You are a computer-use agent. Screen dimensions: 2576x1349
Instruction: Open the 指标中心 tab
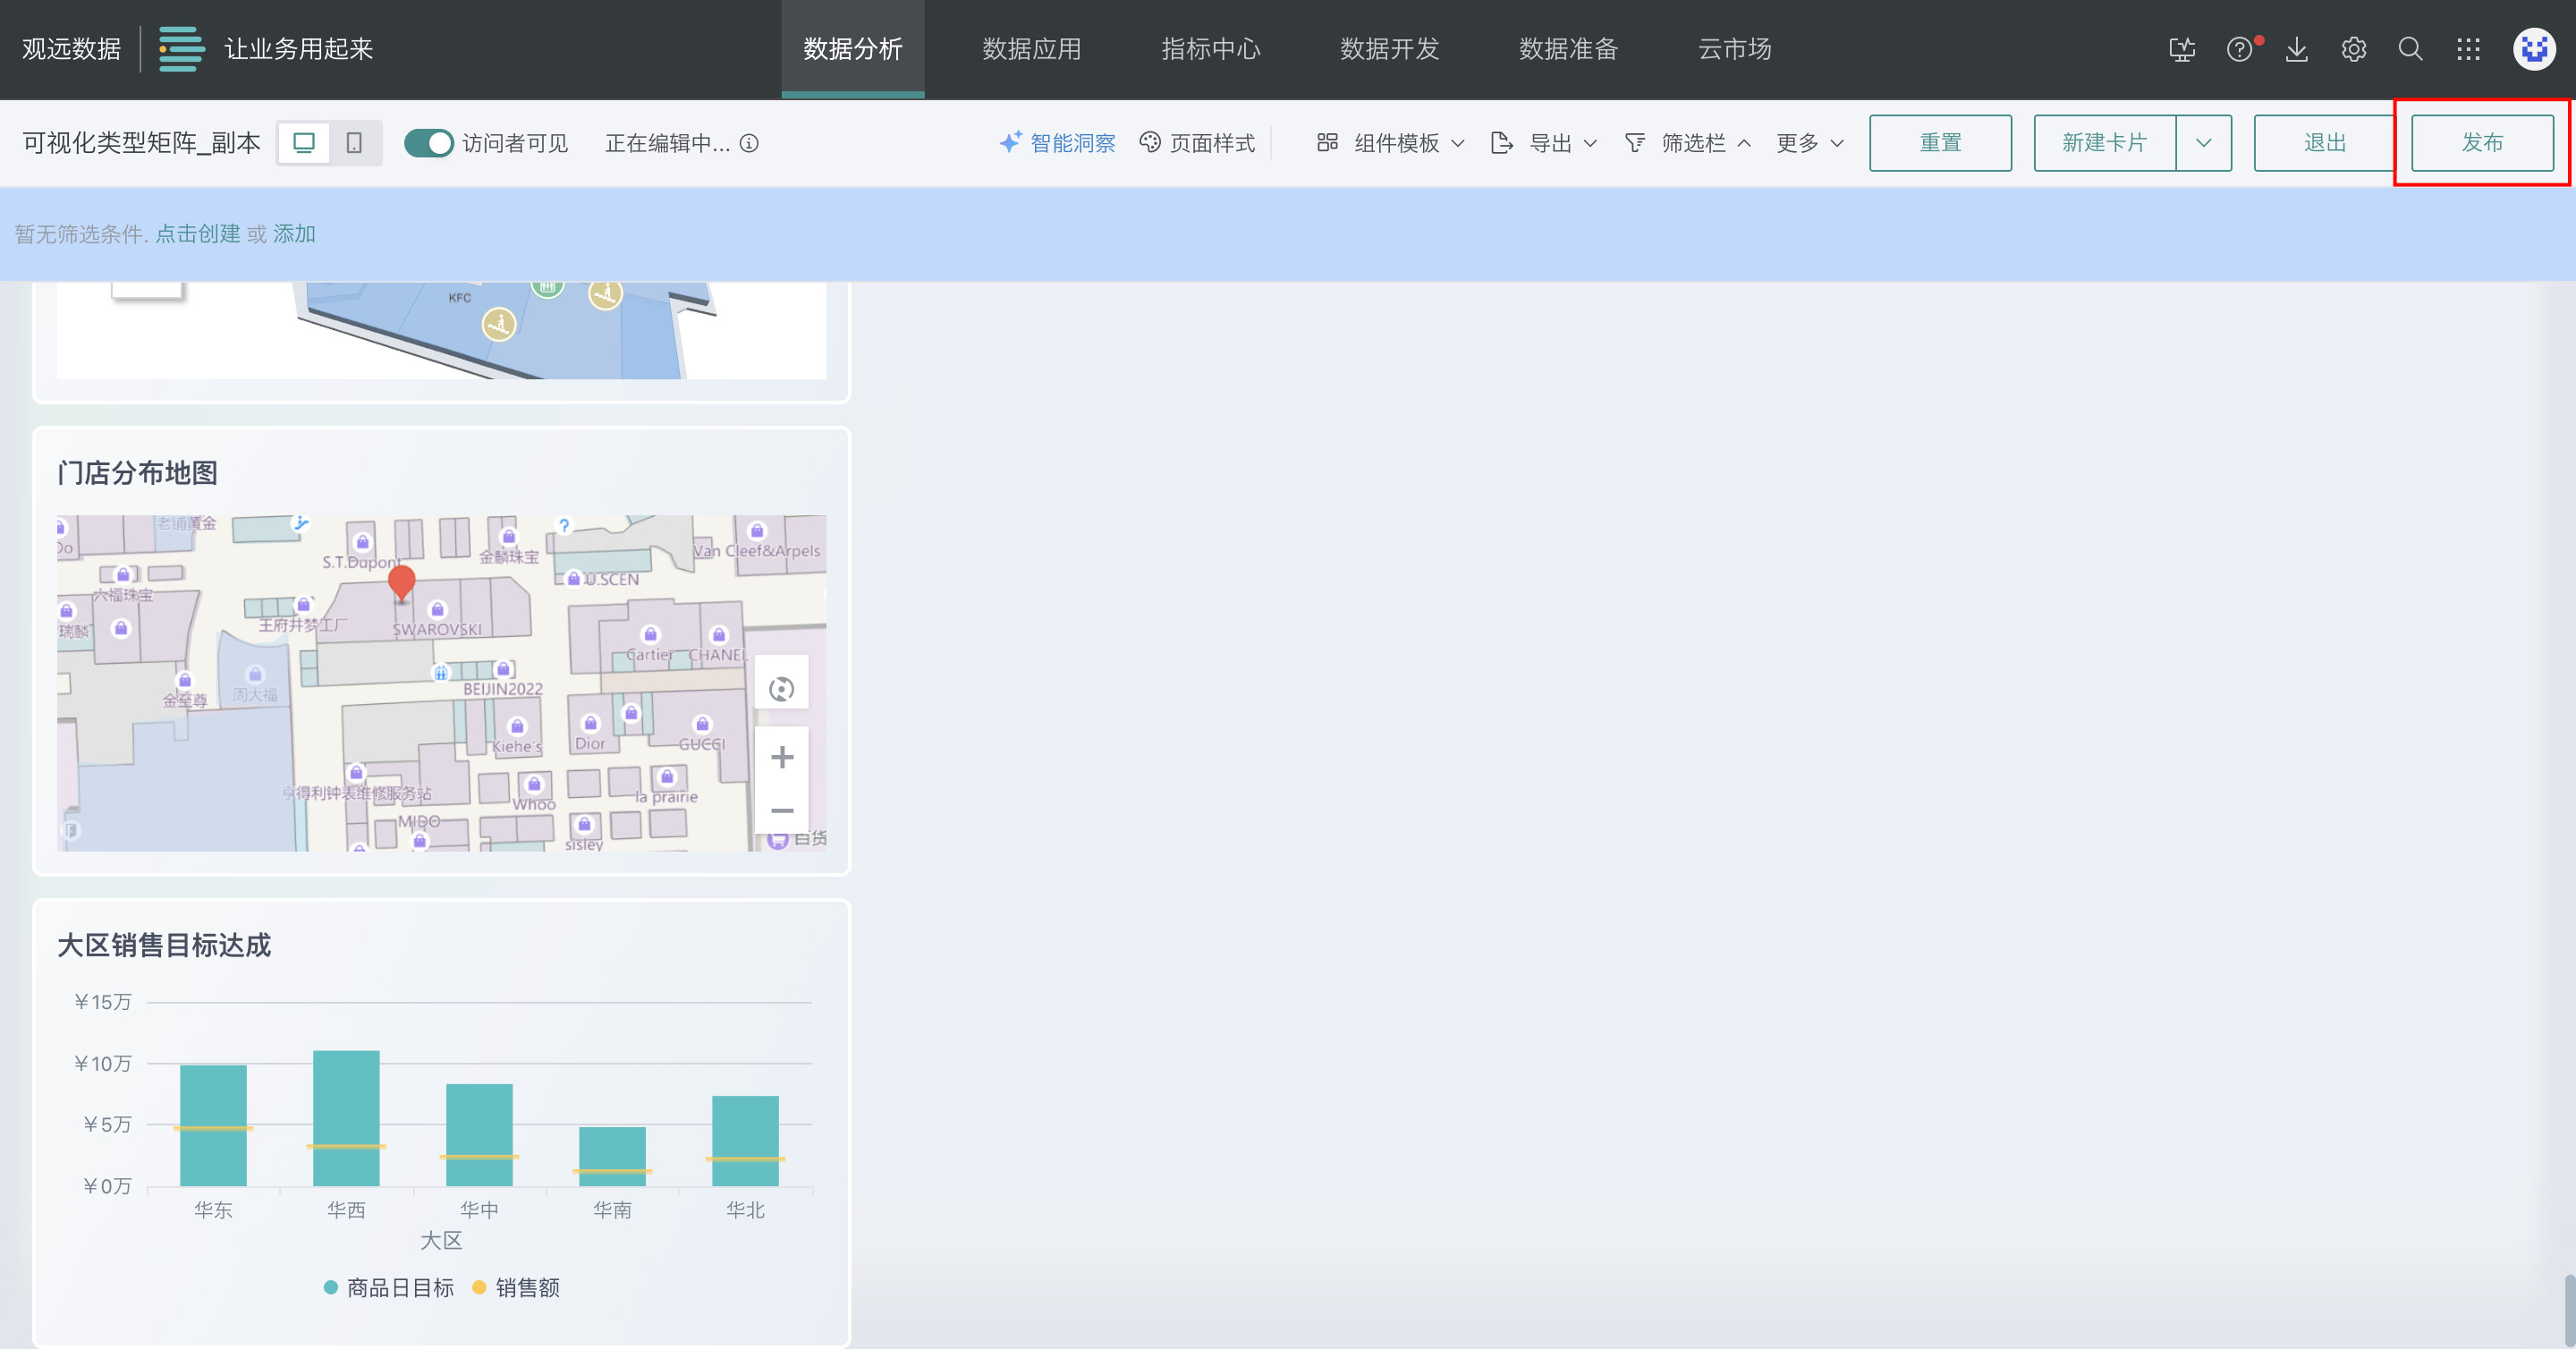click(1210, 49)
